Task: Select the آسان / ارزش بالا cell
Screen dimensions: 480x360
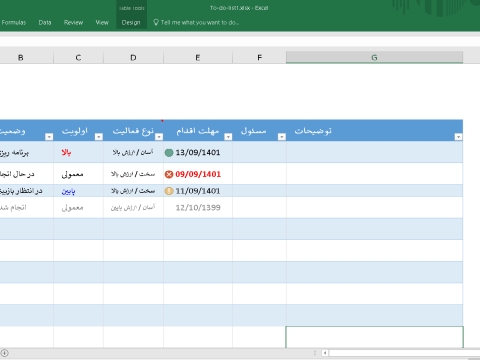Action: click(x=133, y=152)
